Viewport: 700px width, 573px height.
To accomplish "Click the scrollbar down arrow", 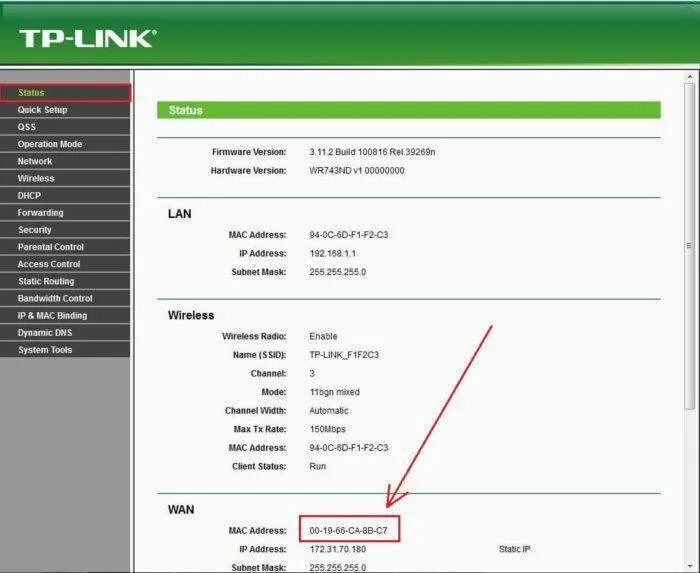I will 690,567.
